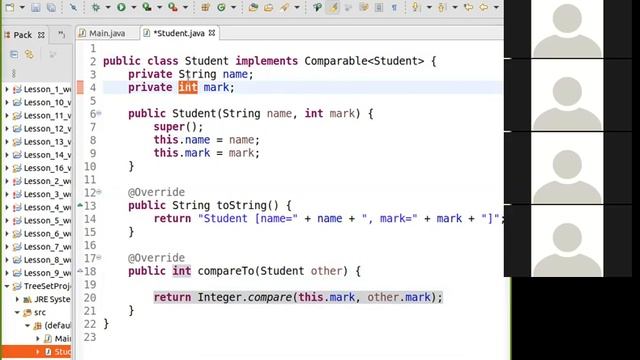Click the highlighted int keyword on line 4
Image resolution: width=640 pixels, height=360 pixels.
(188, 87)
